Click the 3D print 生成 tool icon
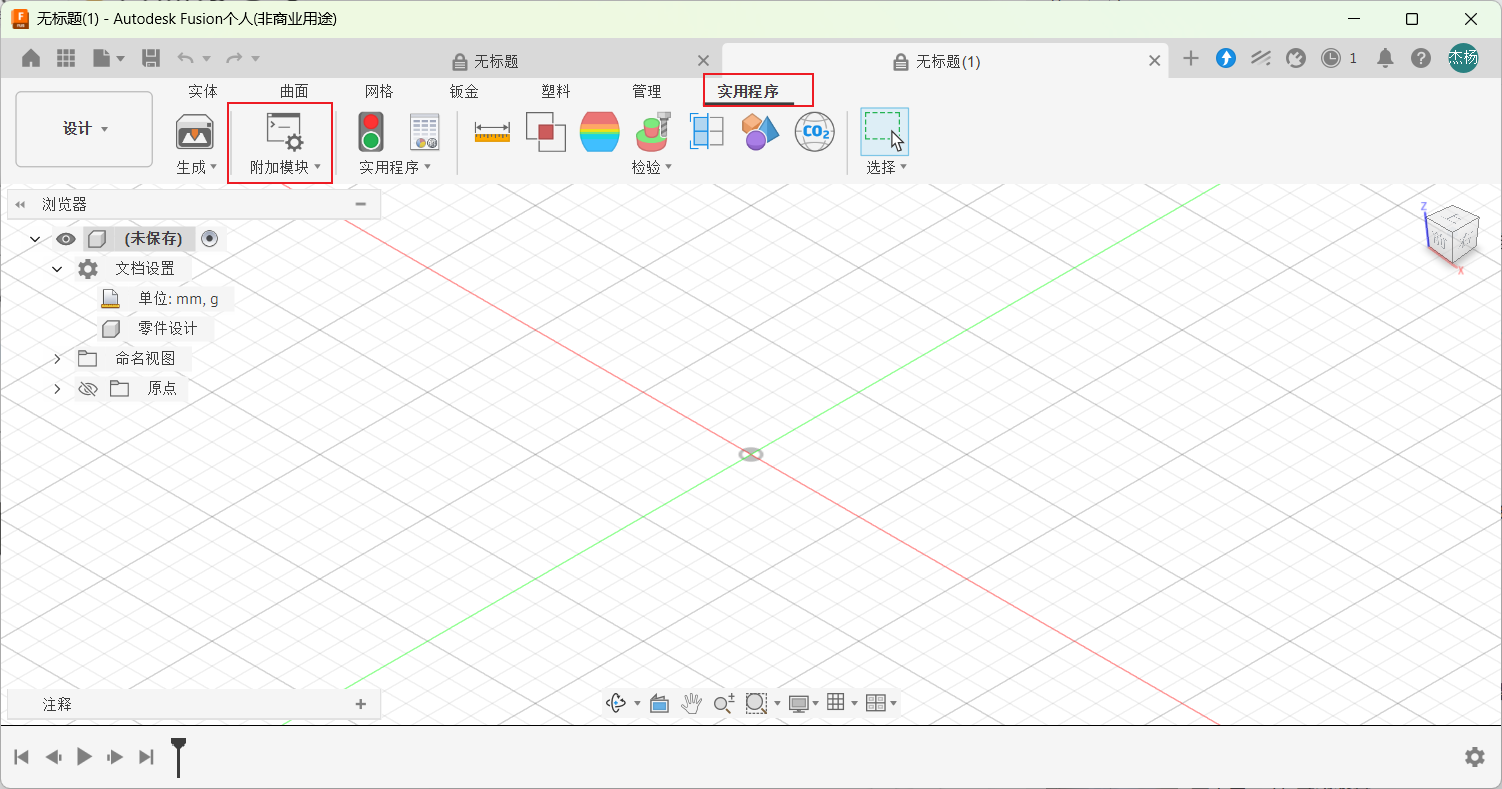This screenshot has width=1502, height=789. [x=195, y=132]
